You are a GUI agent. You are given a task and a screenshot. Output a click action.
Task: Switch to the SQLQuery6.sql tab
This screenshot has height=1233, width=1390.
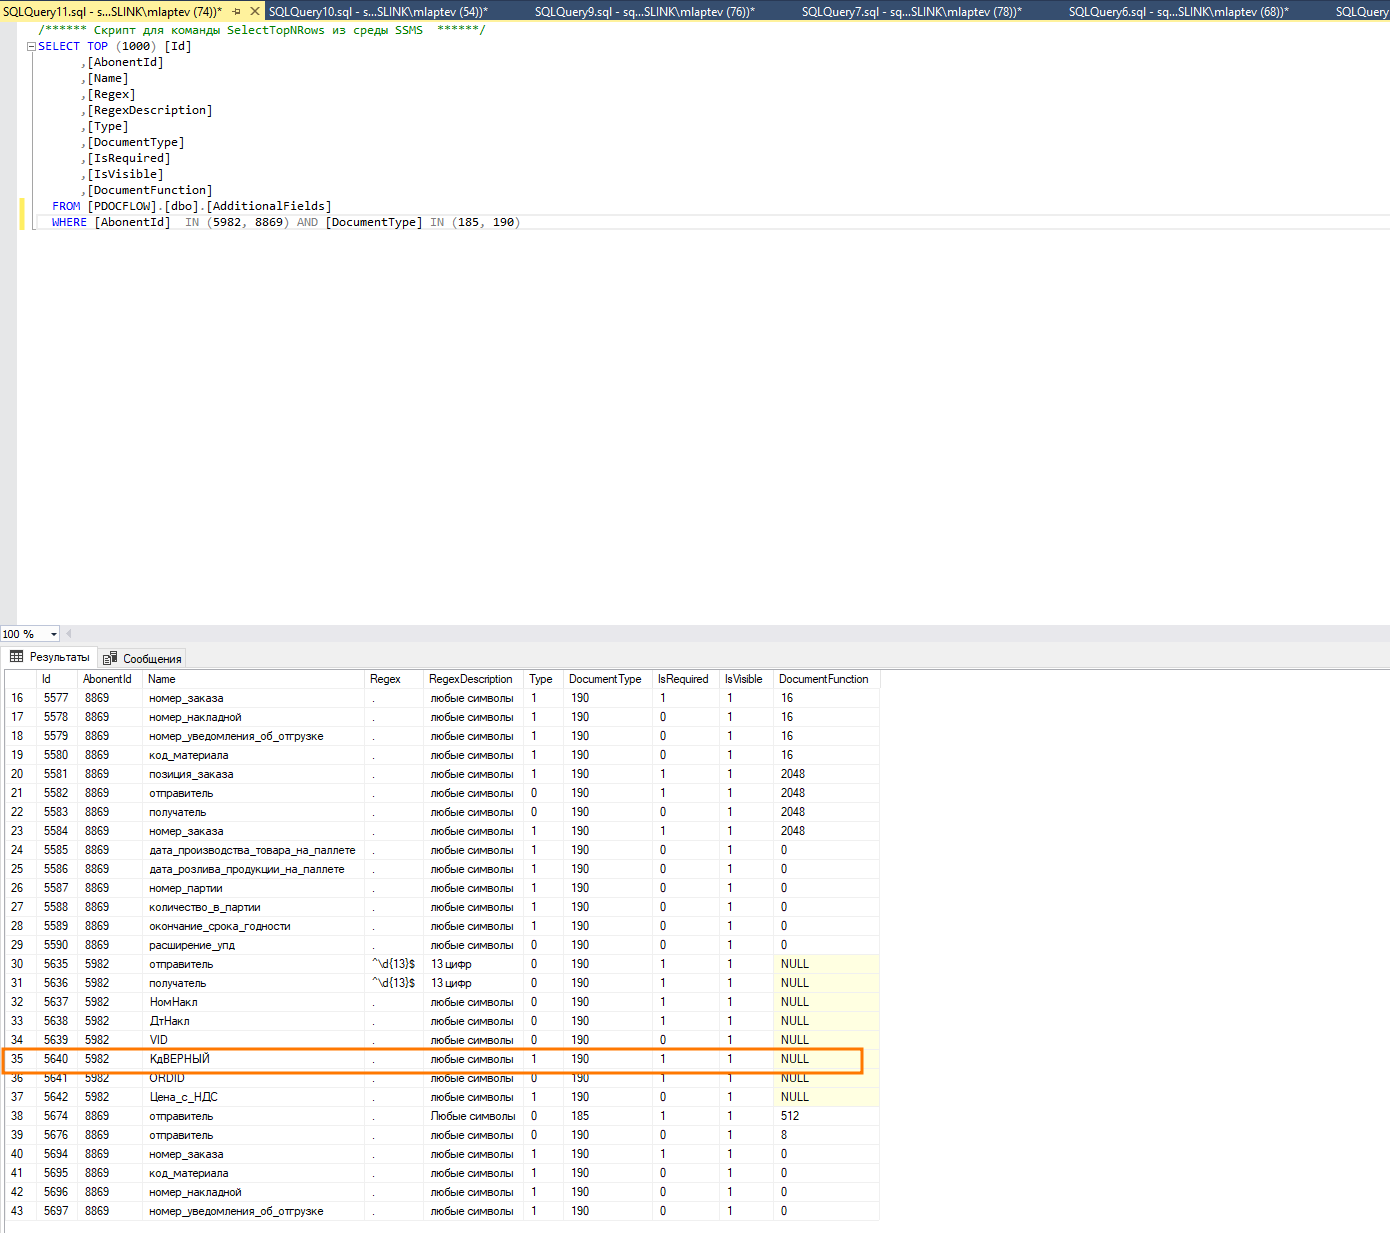pos(1179,11)
